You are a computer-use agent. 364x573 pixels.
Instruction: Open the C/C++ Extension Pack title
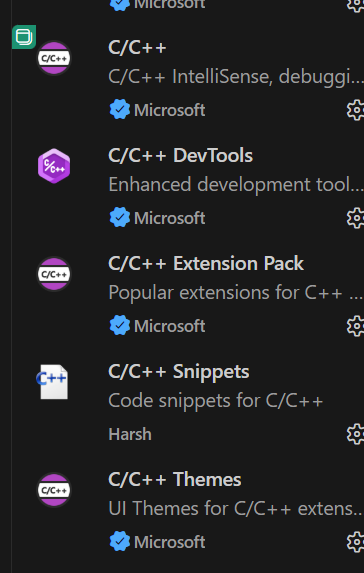tap(206, 263)
